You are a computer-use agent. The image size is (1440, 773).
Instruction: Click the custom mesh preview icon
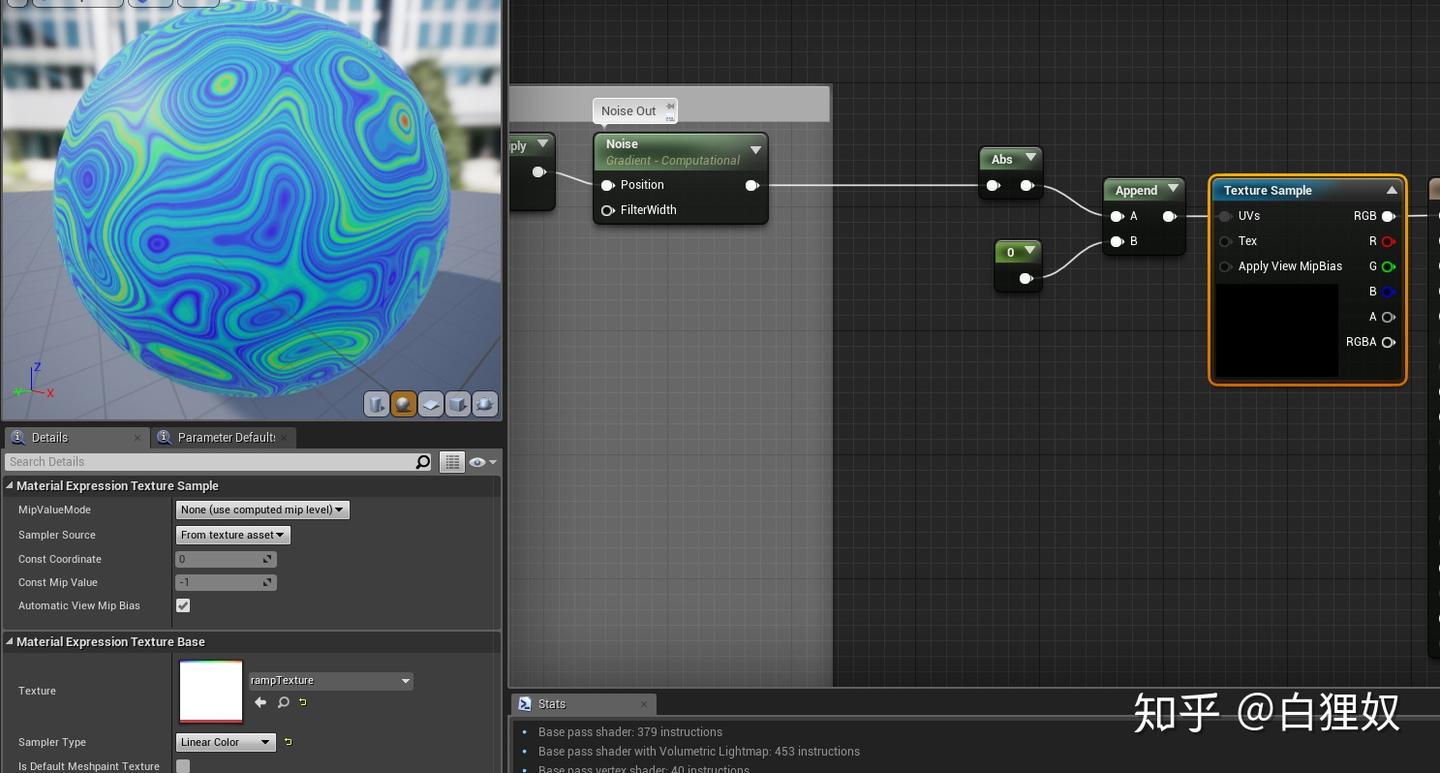tap(484, 404)
